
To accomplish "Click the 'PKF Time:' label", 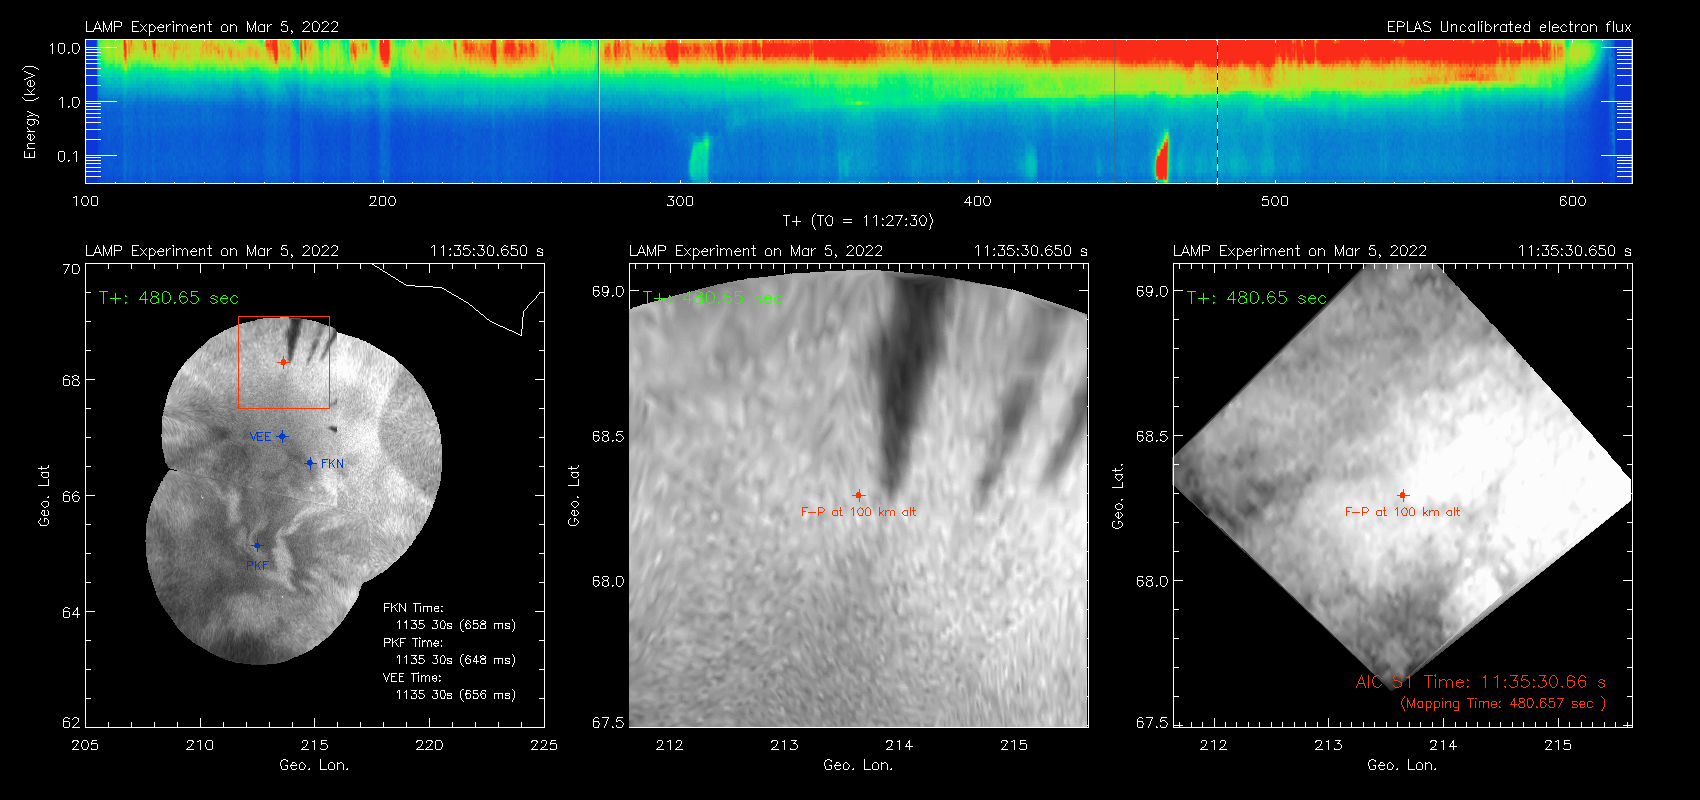I will (x=413, y=642).
